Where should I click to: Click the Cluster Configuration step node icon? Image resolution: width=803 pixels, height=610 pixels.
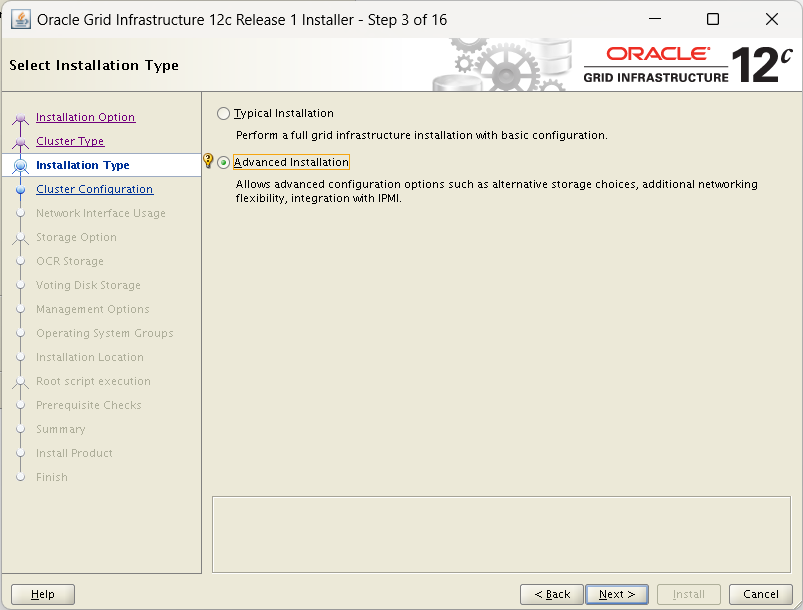pos(20,190)
